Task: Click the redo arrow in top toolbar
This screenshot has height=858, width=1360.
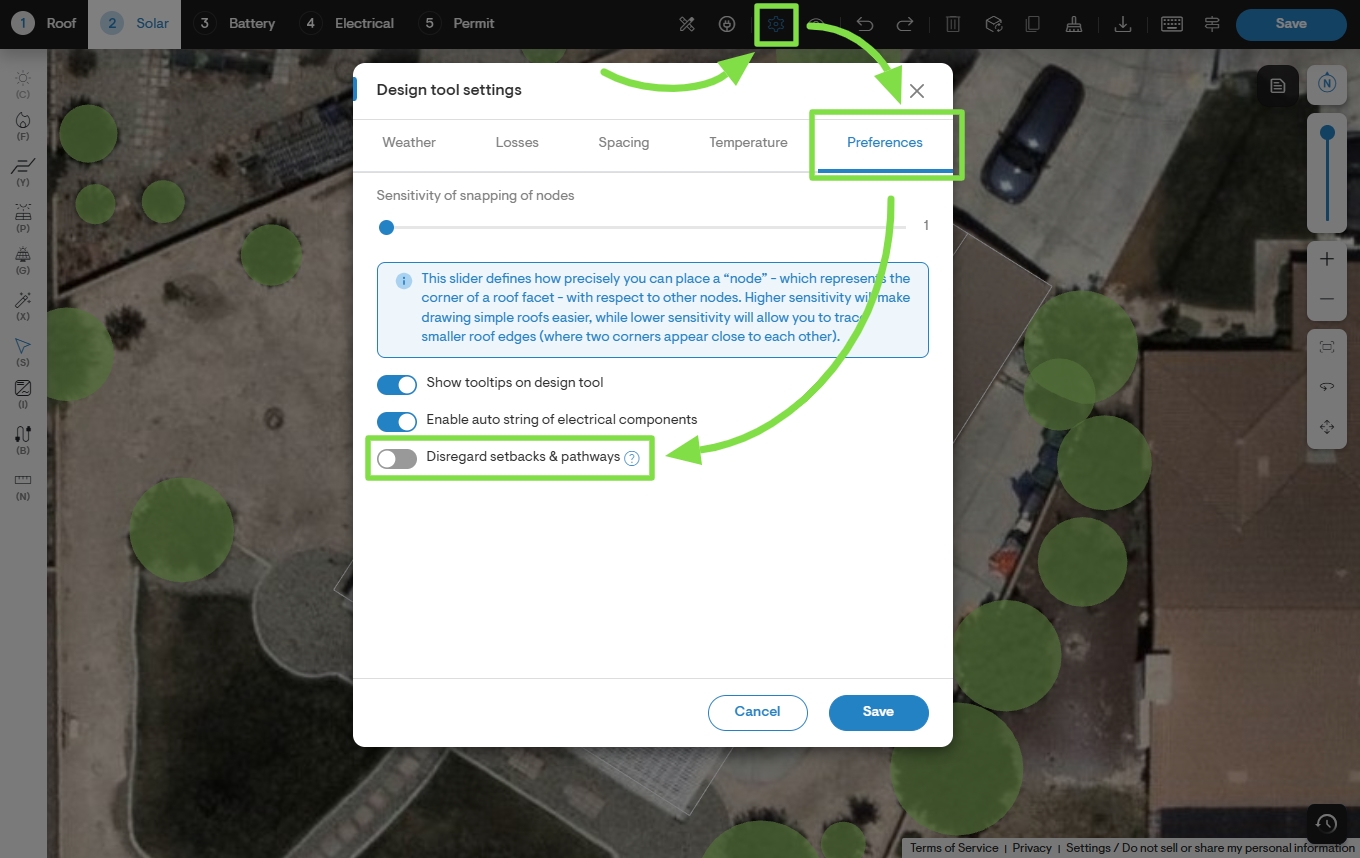Action: click(x=905, y=24)
